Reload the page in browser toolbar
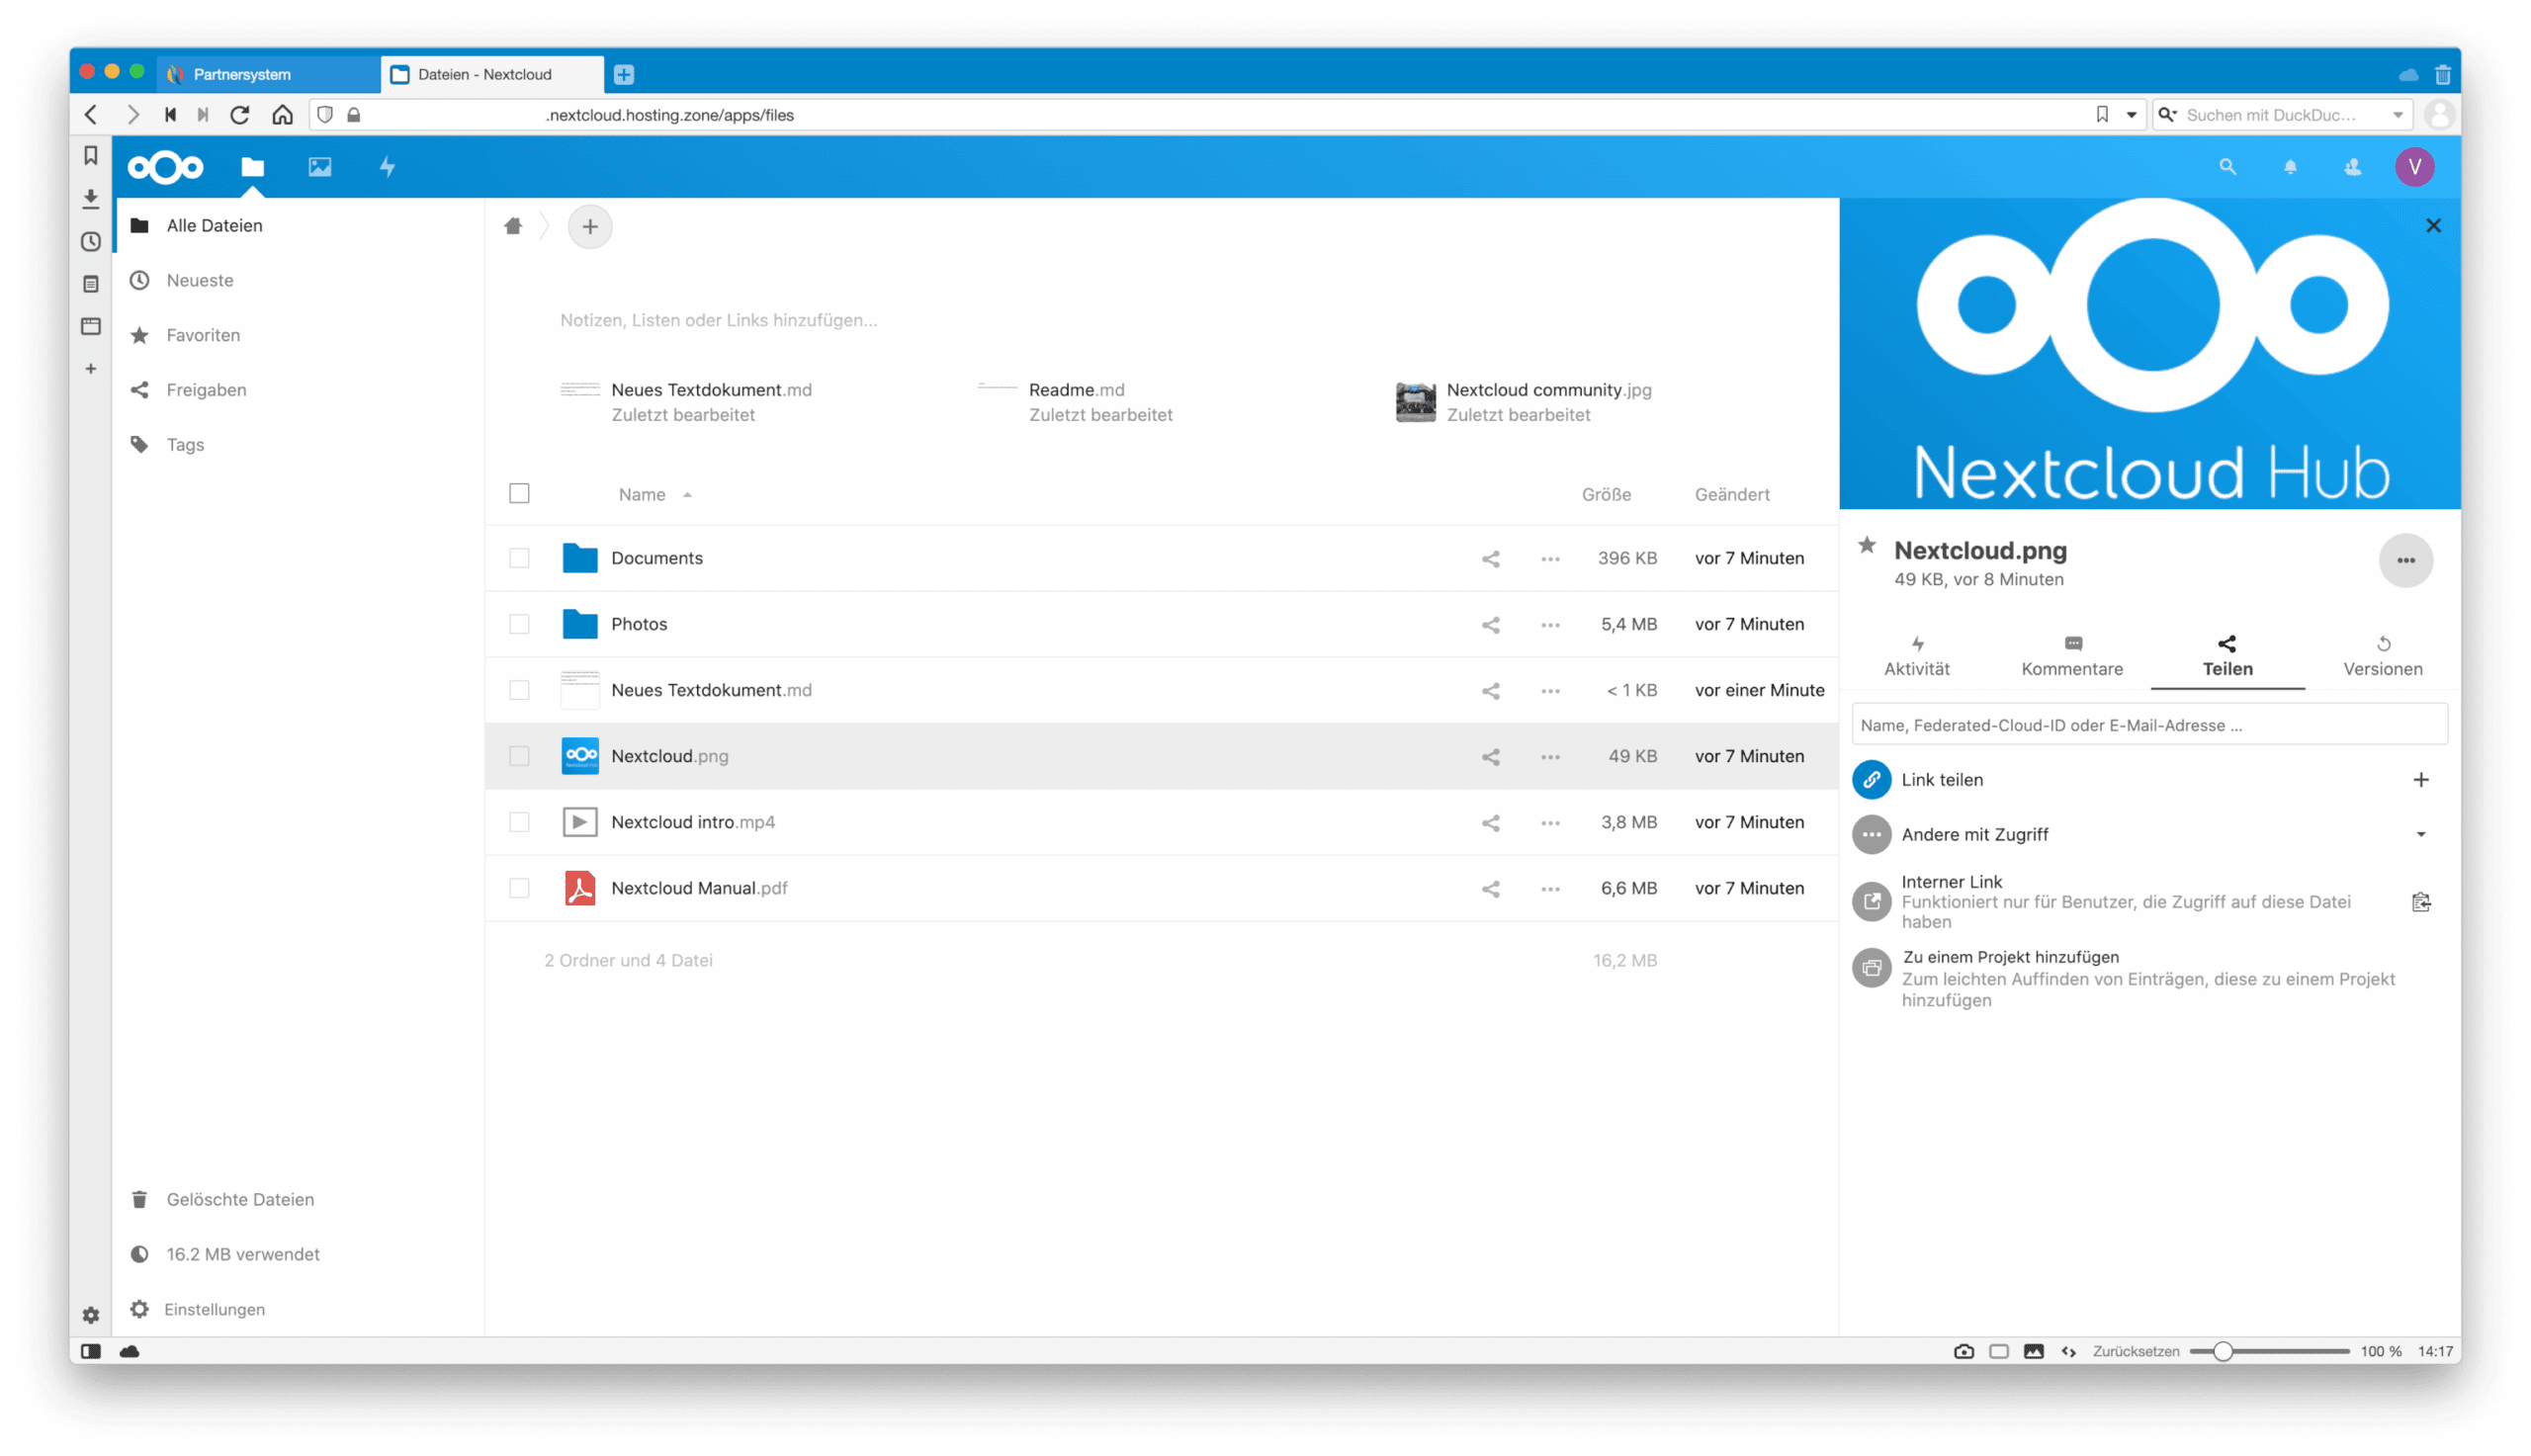2531x1456 pixels. (239, 115)
